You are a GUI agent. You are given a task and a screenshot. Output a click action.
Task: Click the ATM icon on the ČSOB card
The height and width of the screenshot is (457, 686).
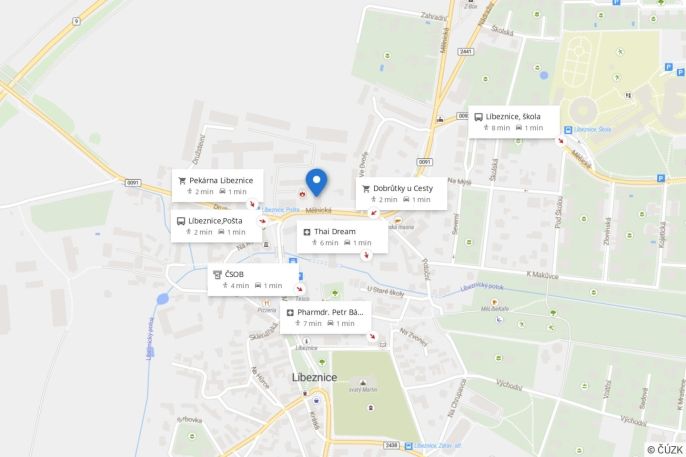217,275
